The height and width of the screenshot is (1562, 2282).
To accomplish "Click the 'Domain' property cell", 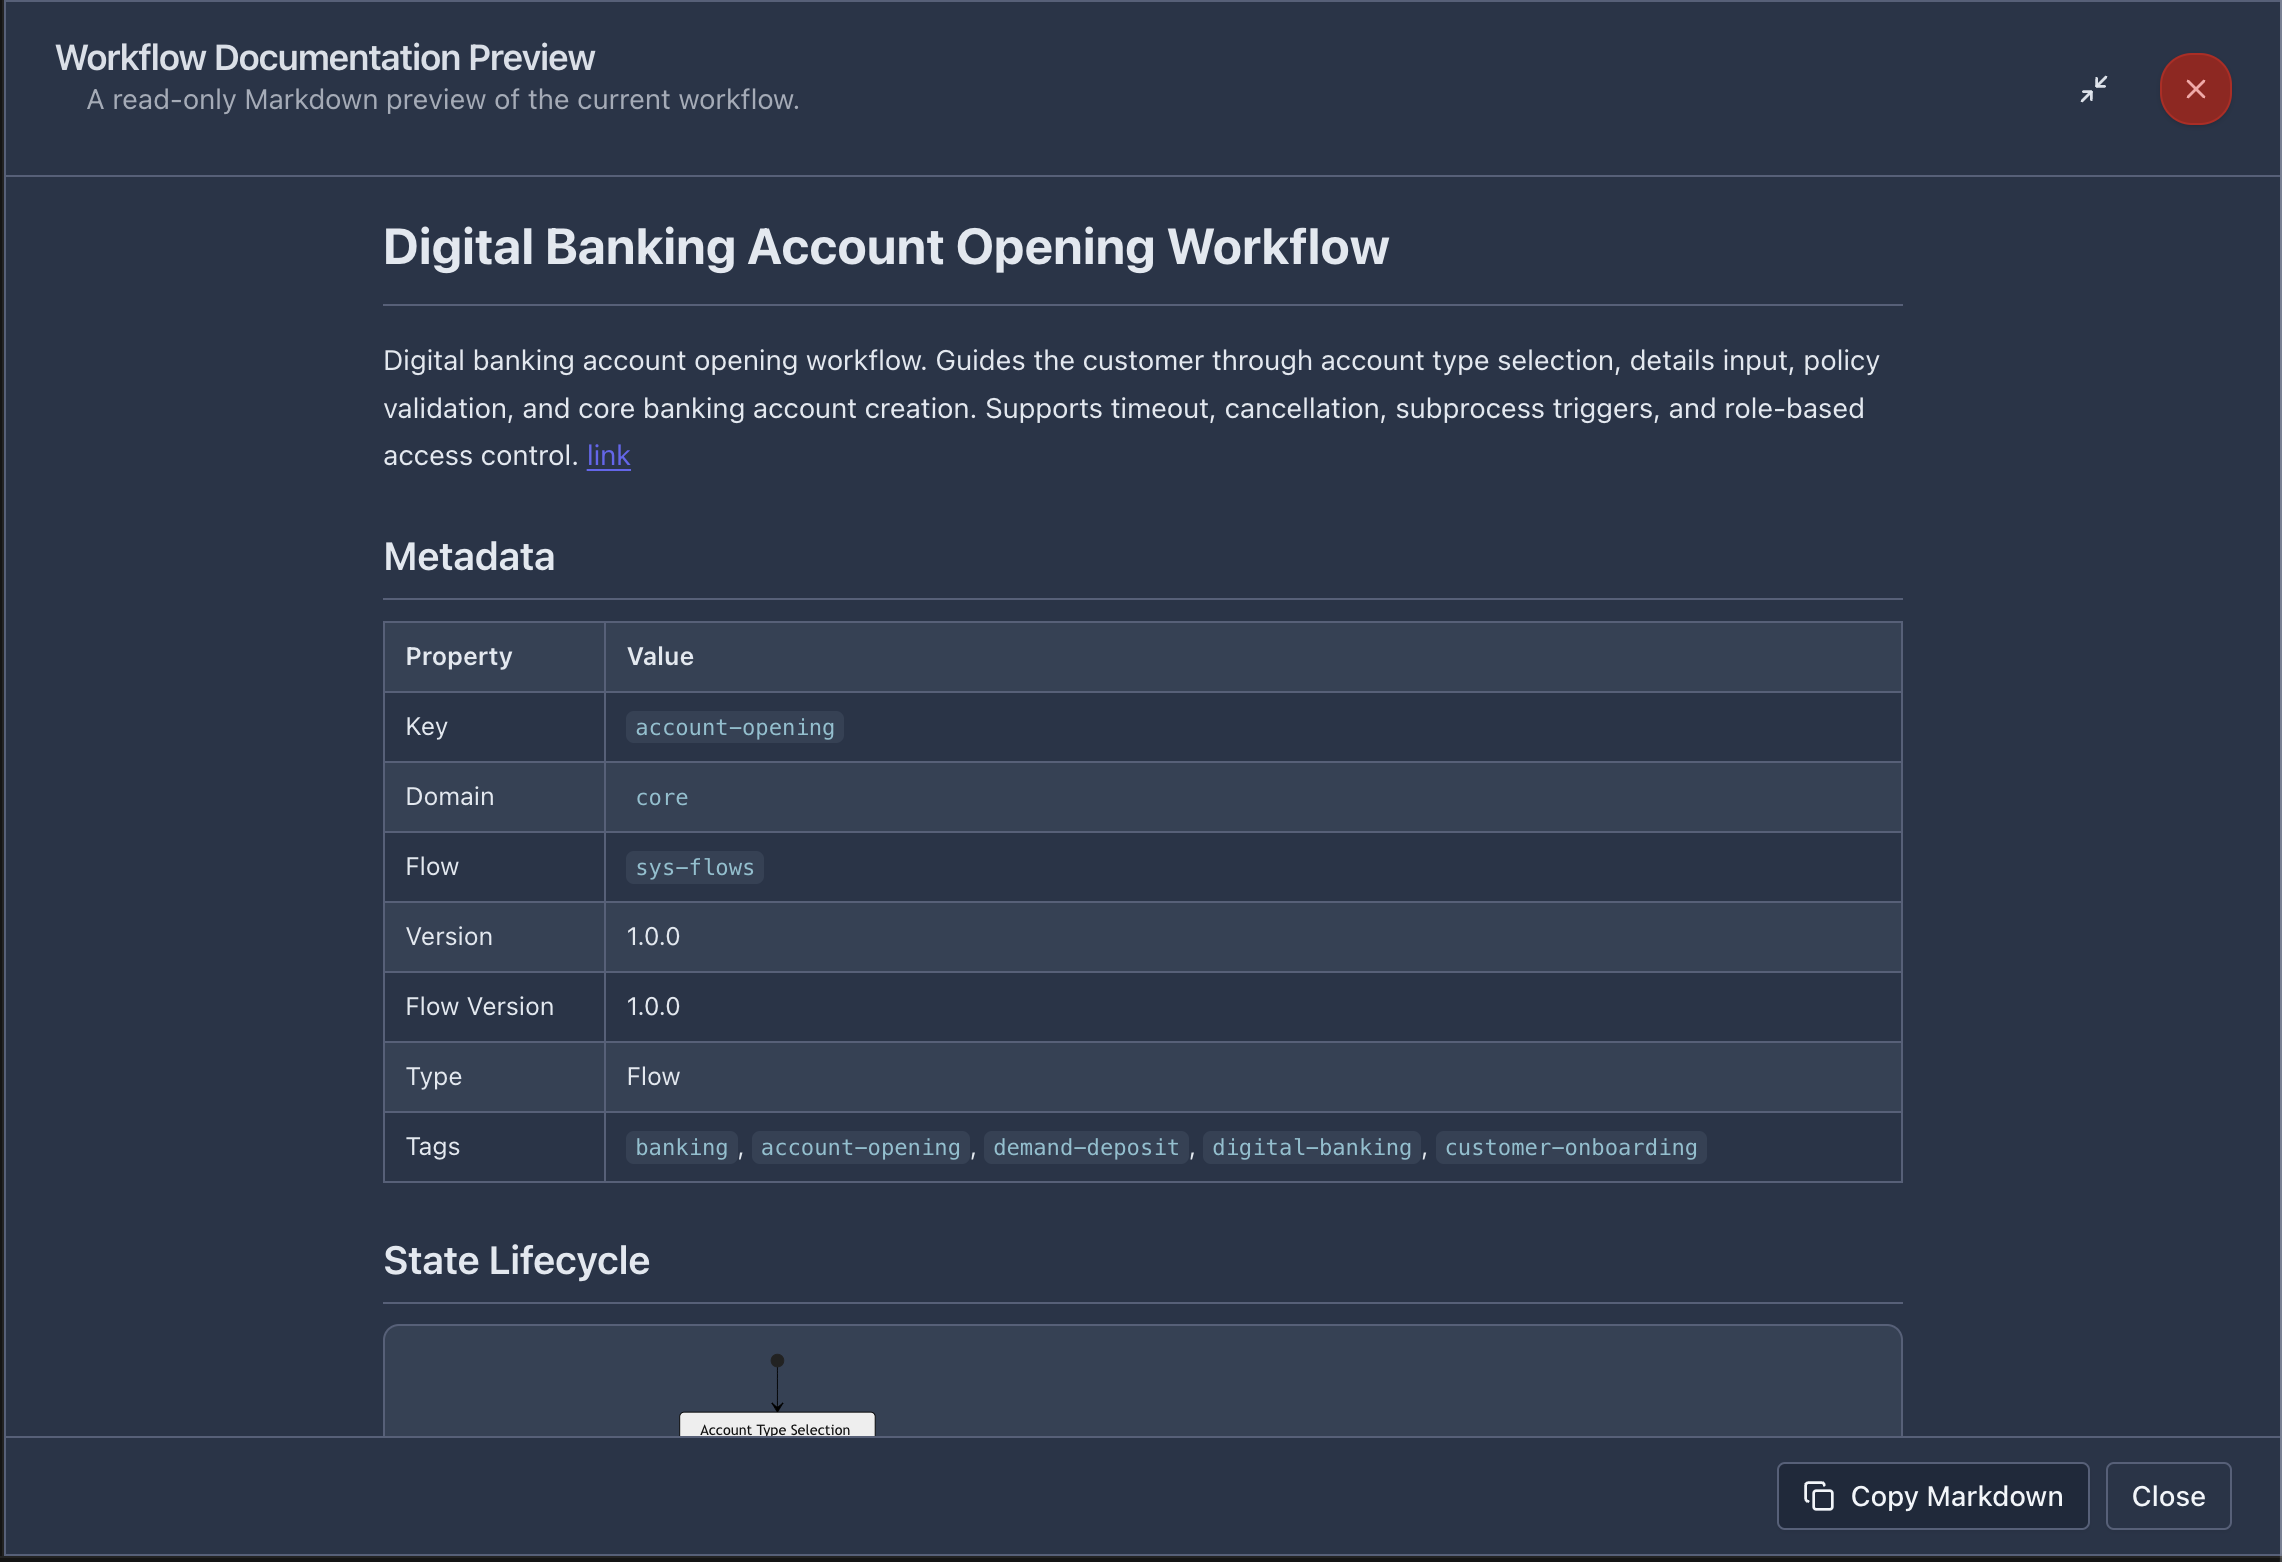I will click(x=494, y=797).
